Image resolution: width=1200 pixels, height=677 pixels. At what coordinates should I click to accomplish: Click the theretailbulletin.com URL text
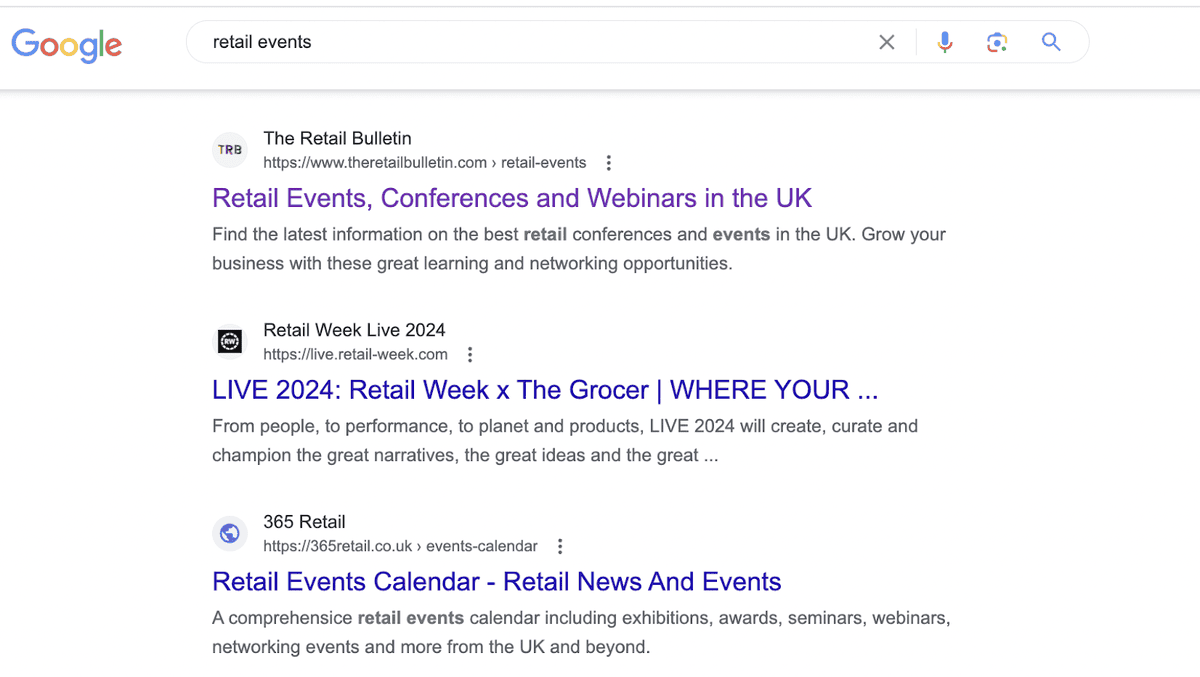[425, 163]
